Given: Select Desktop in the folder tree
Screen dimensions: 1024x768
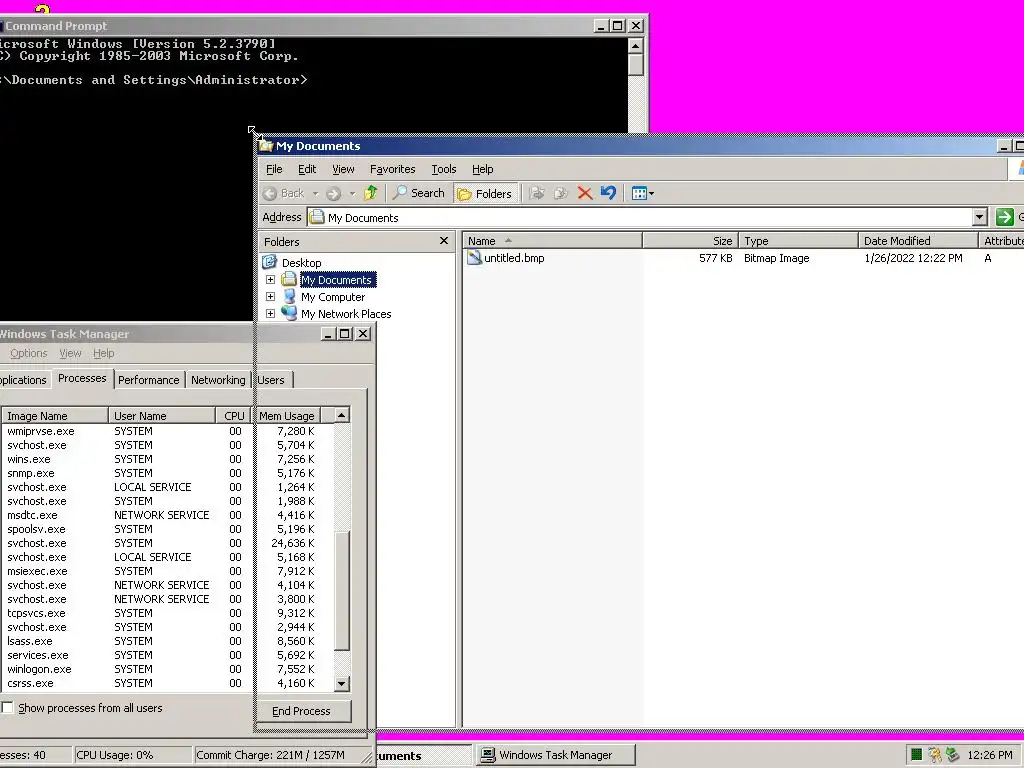Looking at the screenshot, I should pyautogui.click(x=302, y=263).
